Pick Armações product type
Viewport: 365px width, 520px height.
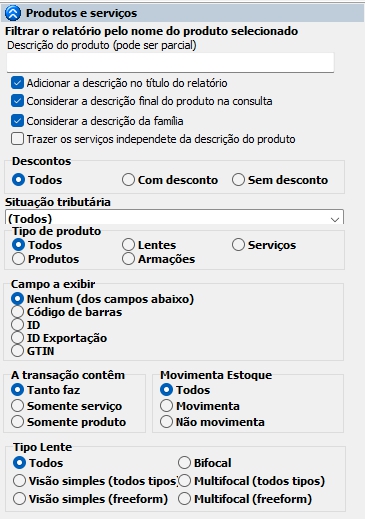[x=128, y=259]
